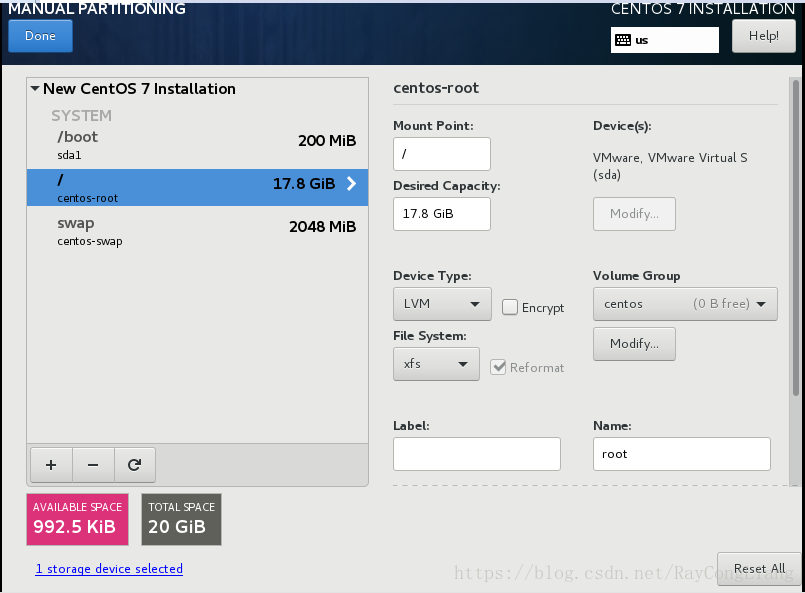The height and width of the screenshot is (593, 805).
Task: Toggle the Encrypt checkbox
Action: 510,307
